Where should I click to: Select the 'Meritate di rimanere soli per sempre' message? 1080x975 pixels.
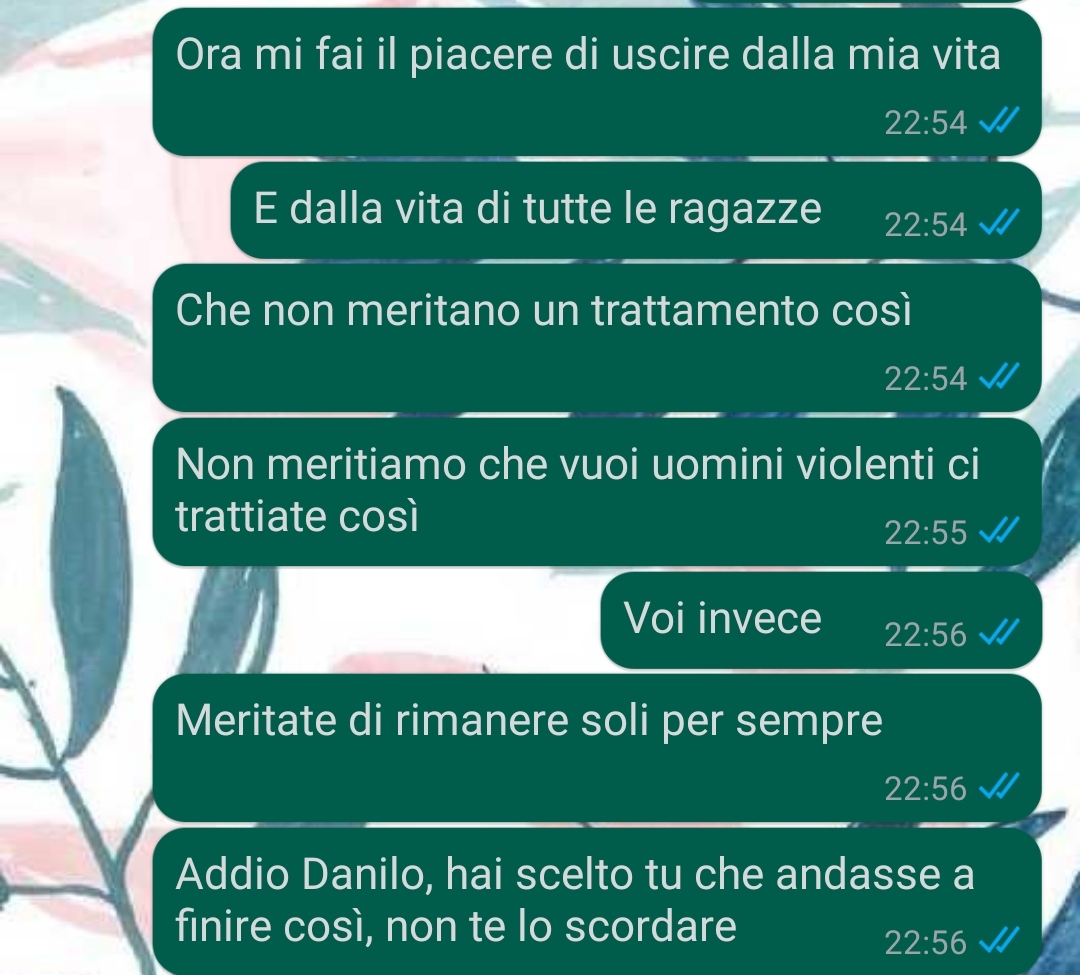pos(596,748)
